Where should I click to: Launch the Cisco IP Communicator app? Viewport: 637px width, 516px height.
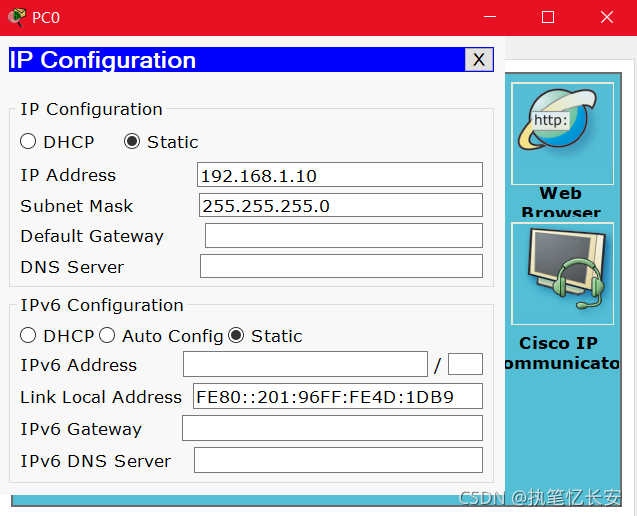[562, 273]
